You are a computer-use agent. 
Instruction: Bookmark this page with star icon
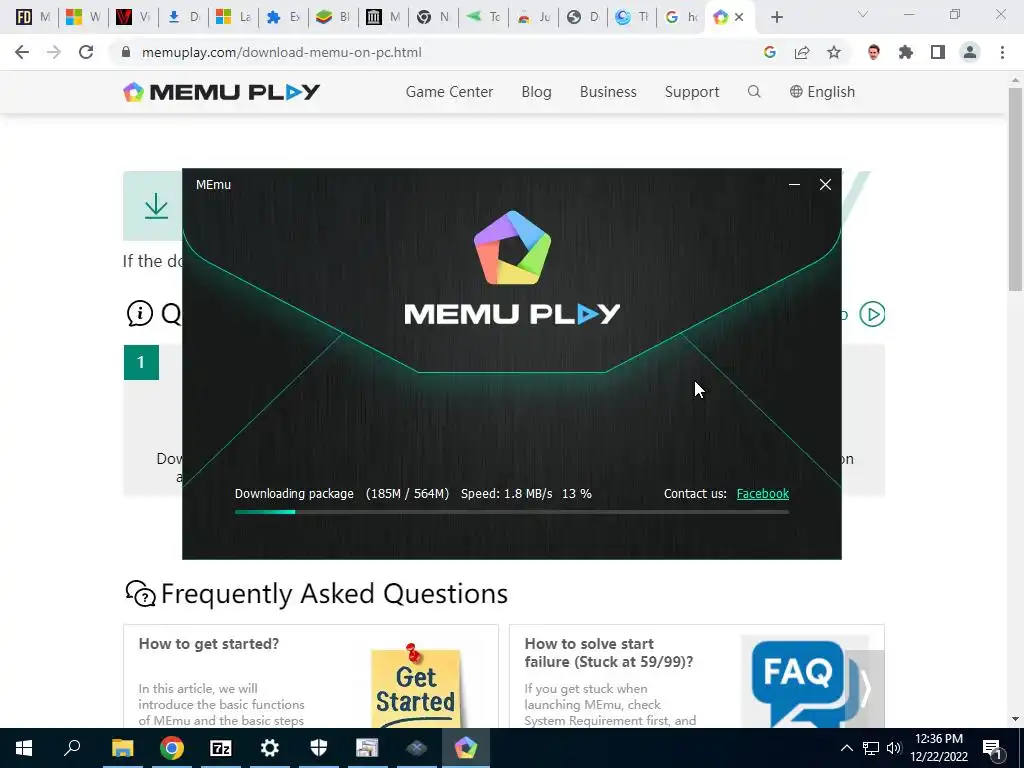(834, 52)
